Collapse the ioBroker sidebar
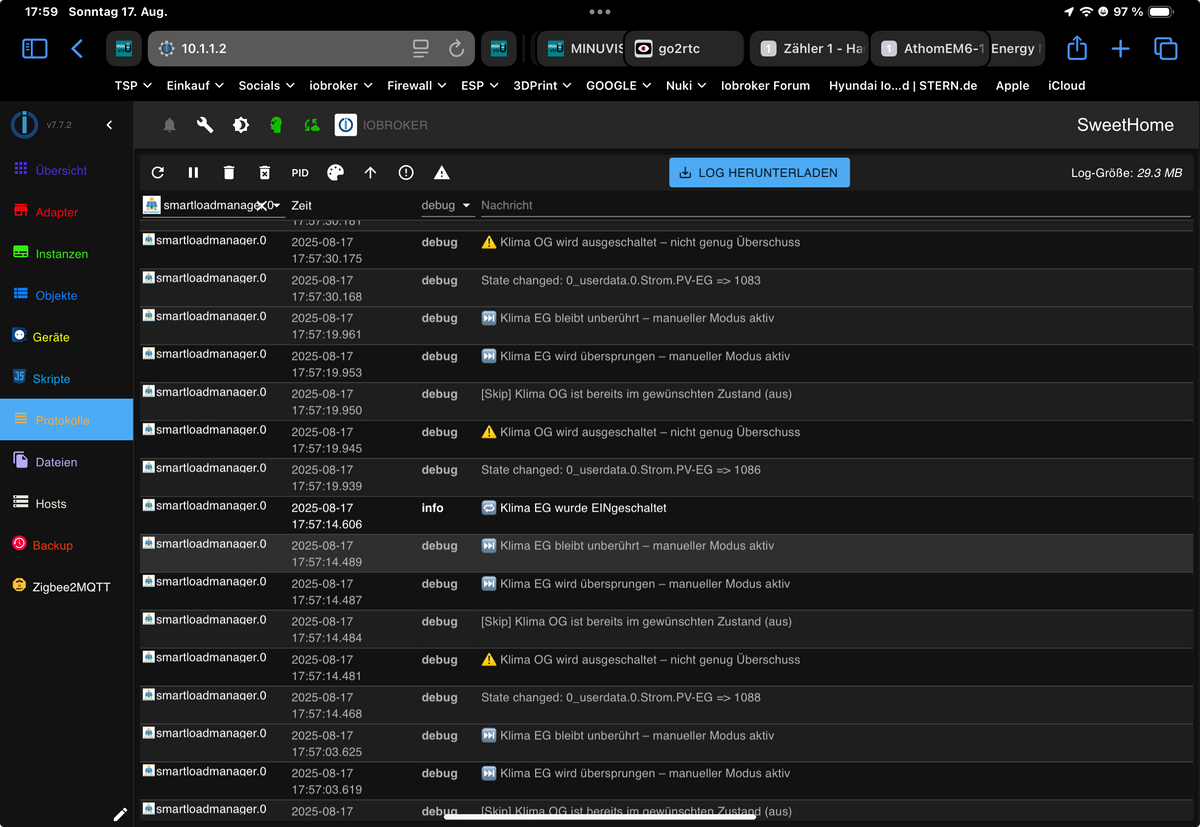The image size is (1200, 827). pos(109,125)
